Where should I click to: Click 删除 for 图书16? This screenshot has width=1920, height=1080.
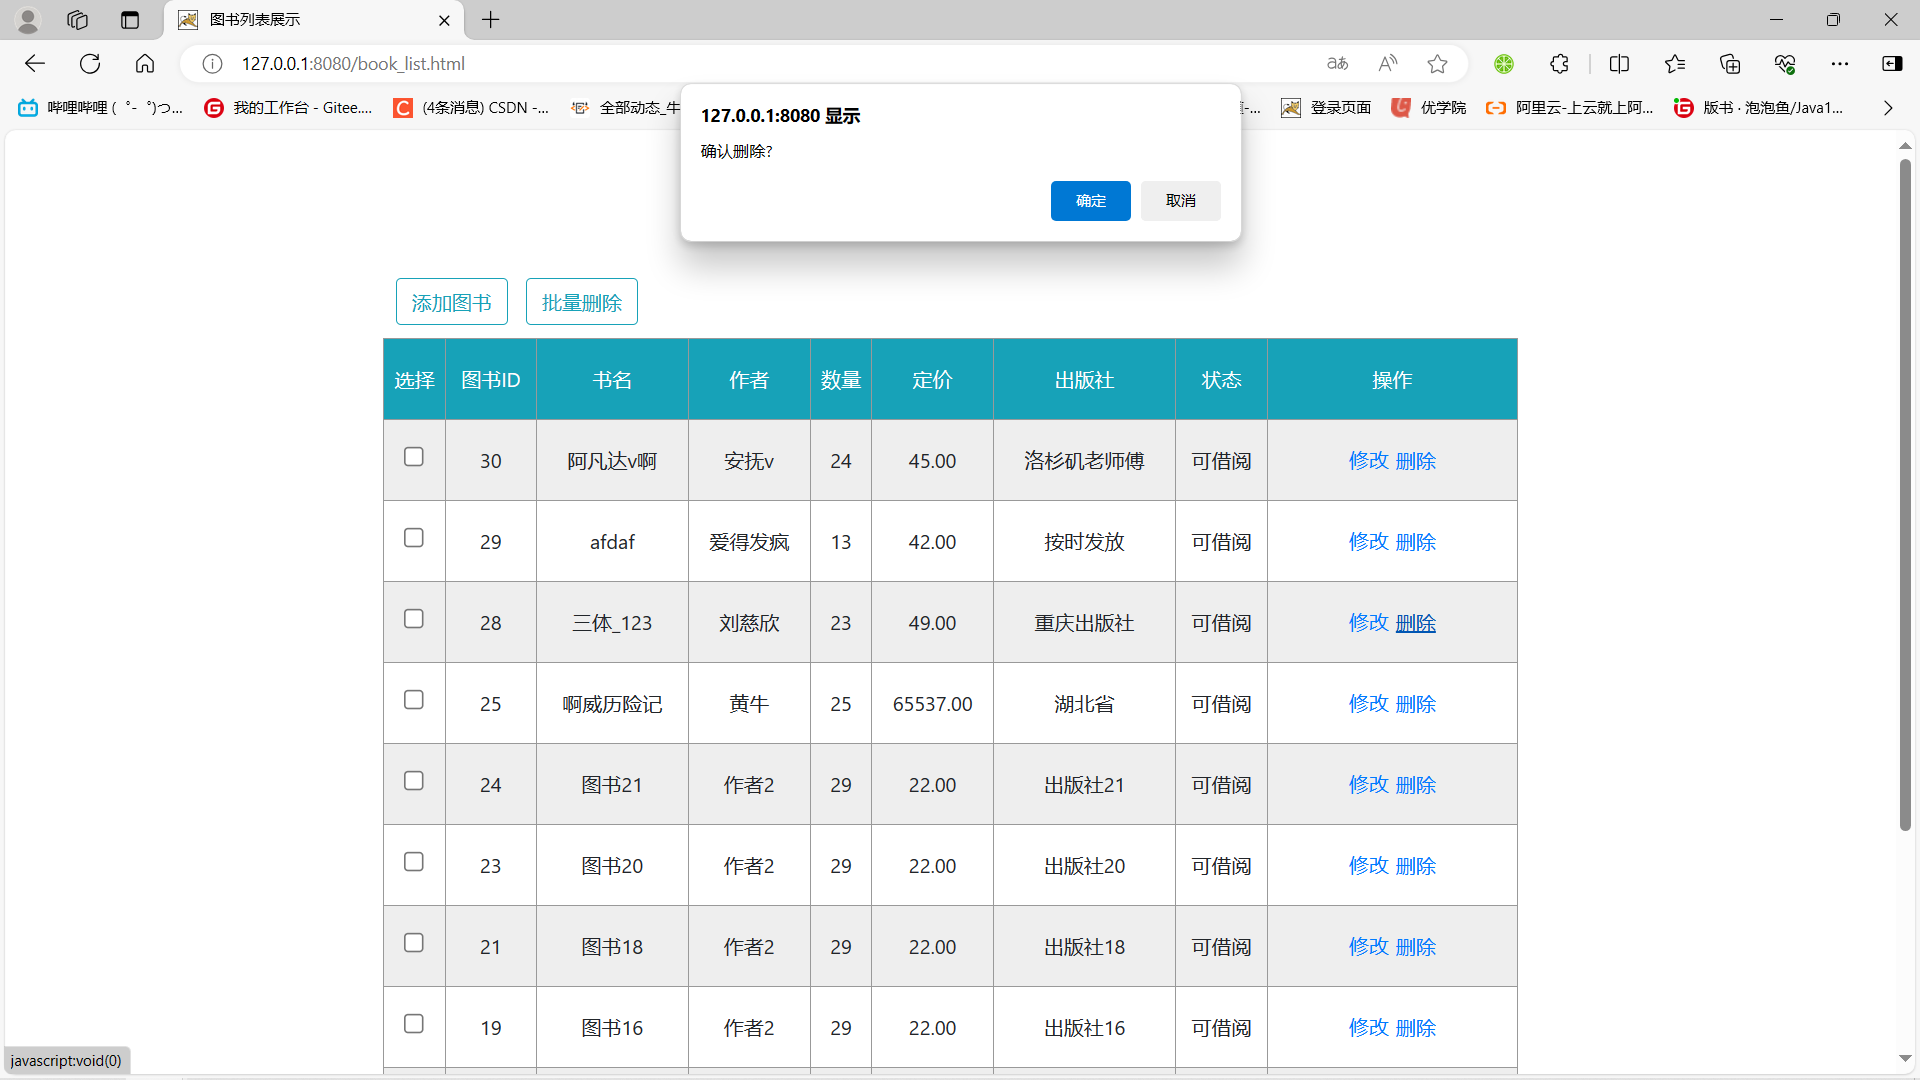[x=1416, y=1028]
